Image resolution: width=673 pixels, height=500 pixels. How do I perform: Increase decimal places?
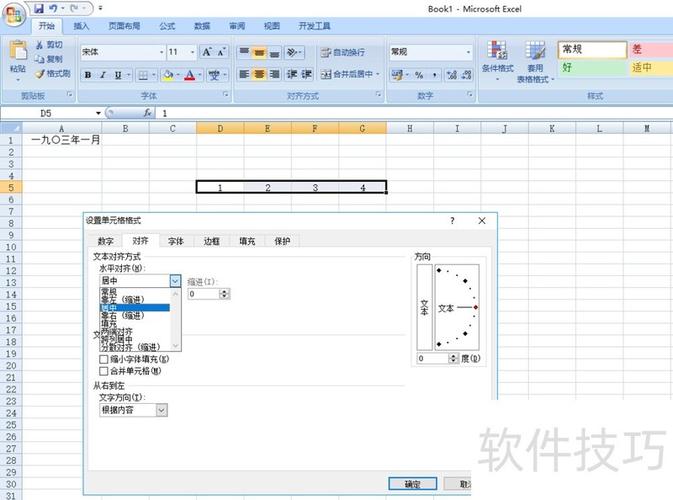pyautogui.click(x=452, y=75)
